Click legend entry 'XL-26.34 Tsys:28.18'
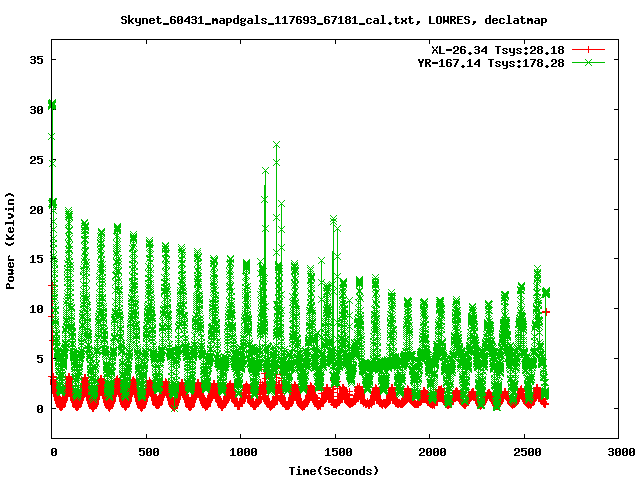Viewport: 640px width, 480px height. coord(498,50)
